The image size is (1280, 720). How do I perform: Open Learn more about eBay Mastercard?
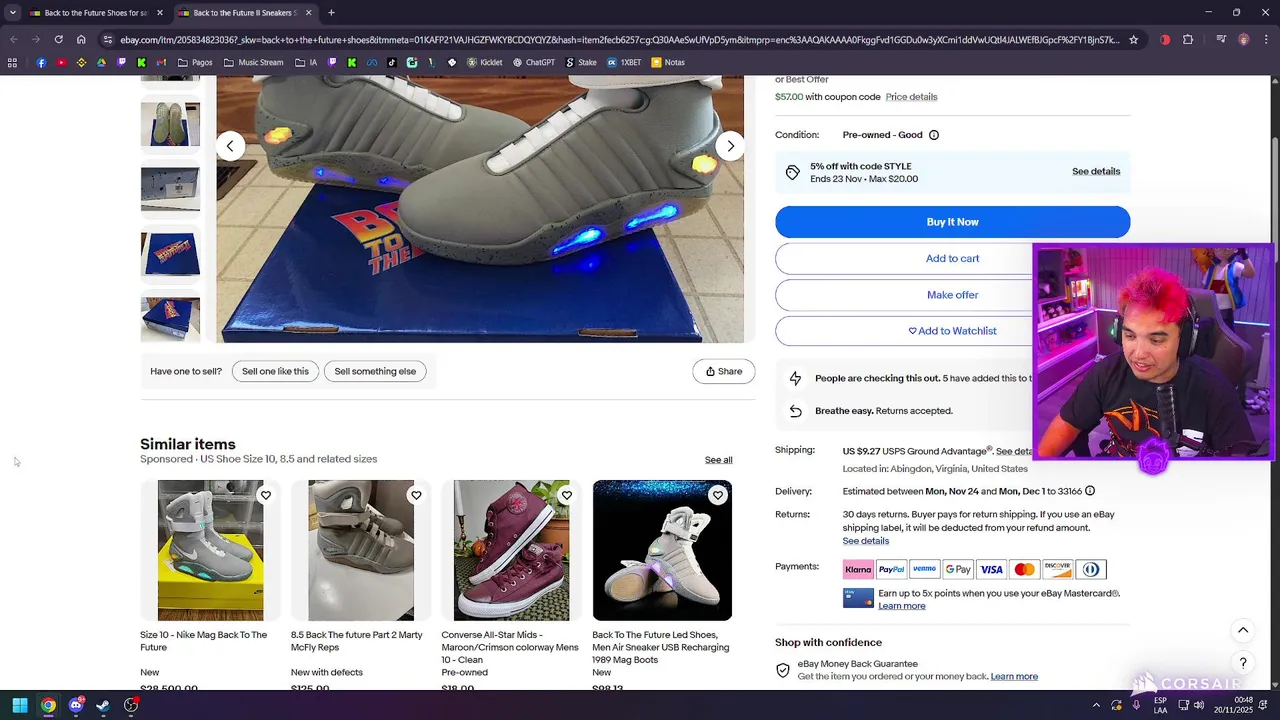pyautogui.click(x=901, y=606)
